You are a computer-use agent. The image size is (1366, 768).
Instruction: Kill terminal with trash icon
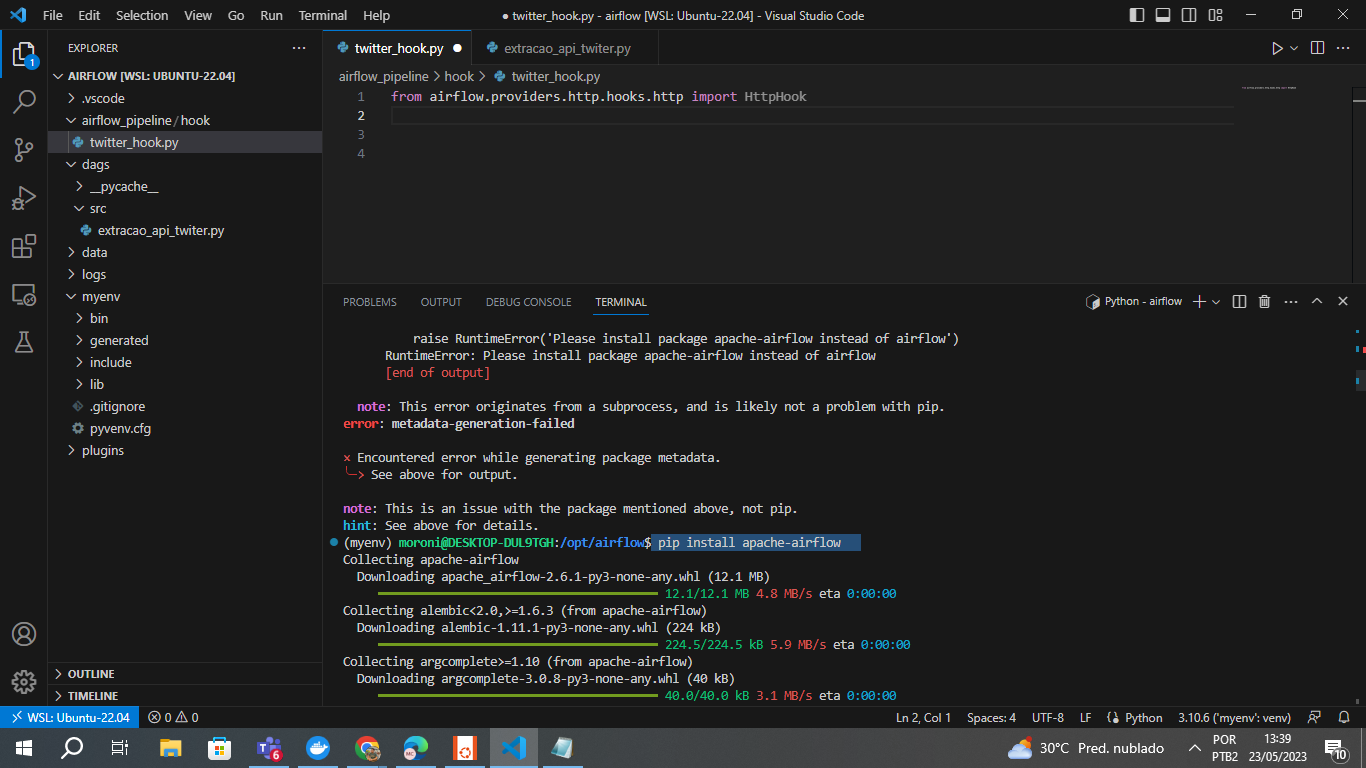(x=1264, y=301)
